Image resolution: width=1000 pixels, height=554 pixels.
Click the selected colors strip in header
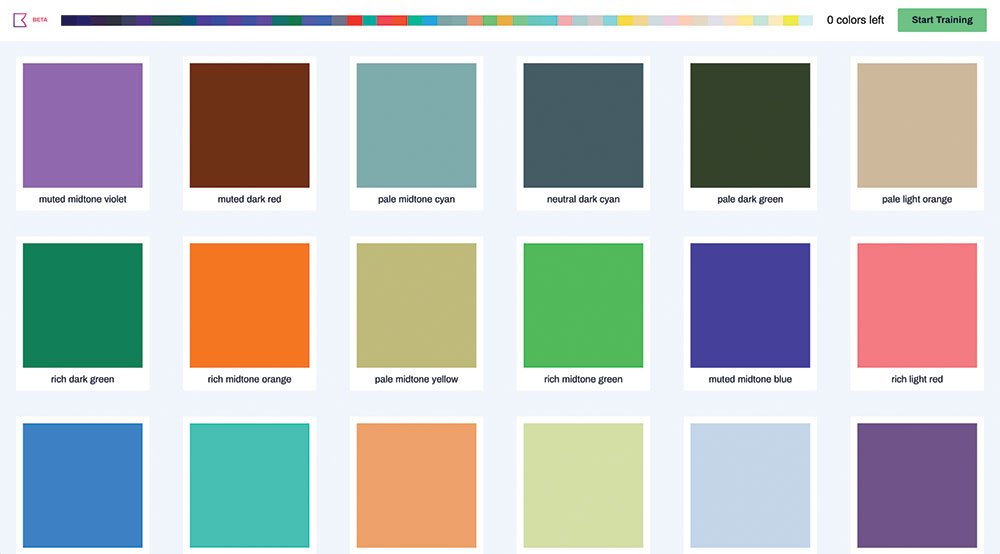click(437, 20)
